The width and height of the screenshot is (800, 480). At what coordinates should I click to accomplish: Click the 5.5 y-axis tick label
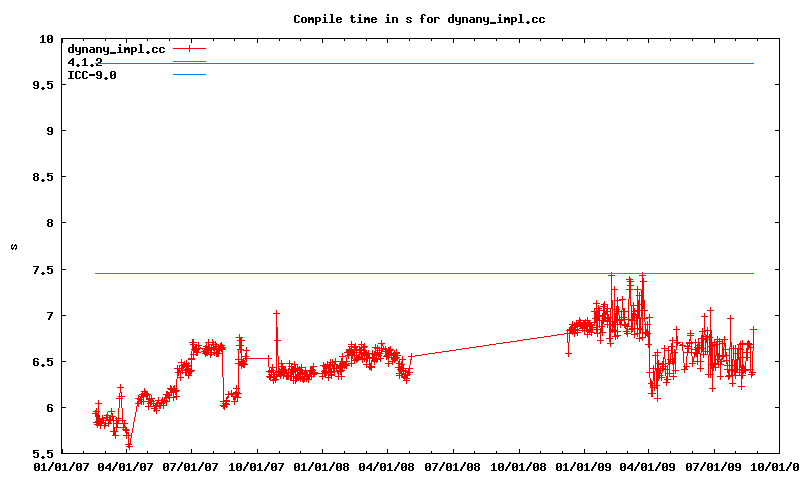pyautogui.click(x=43, y=453)
